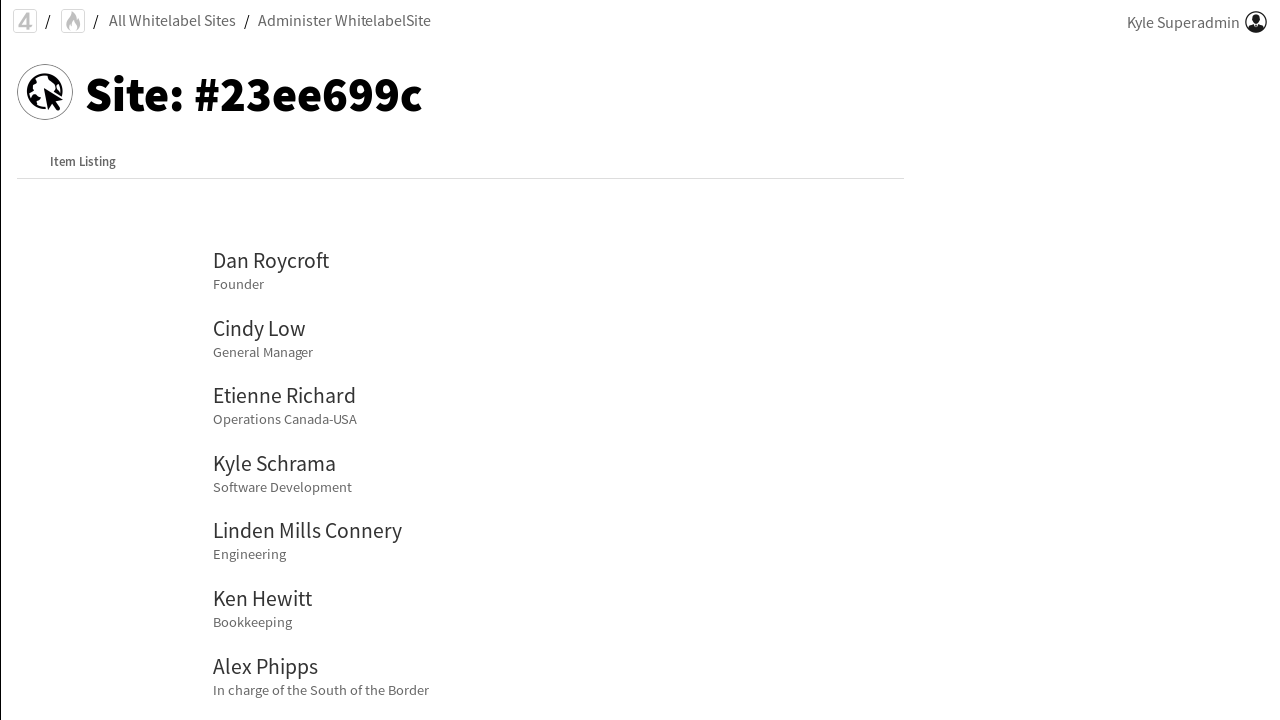The image size is (1280, 720).
Task: Click the Site: #23ee699c heading
Action: 254,95
